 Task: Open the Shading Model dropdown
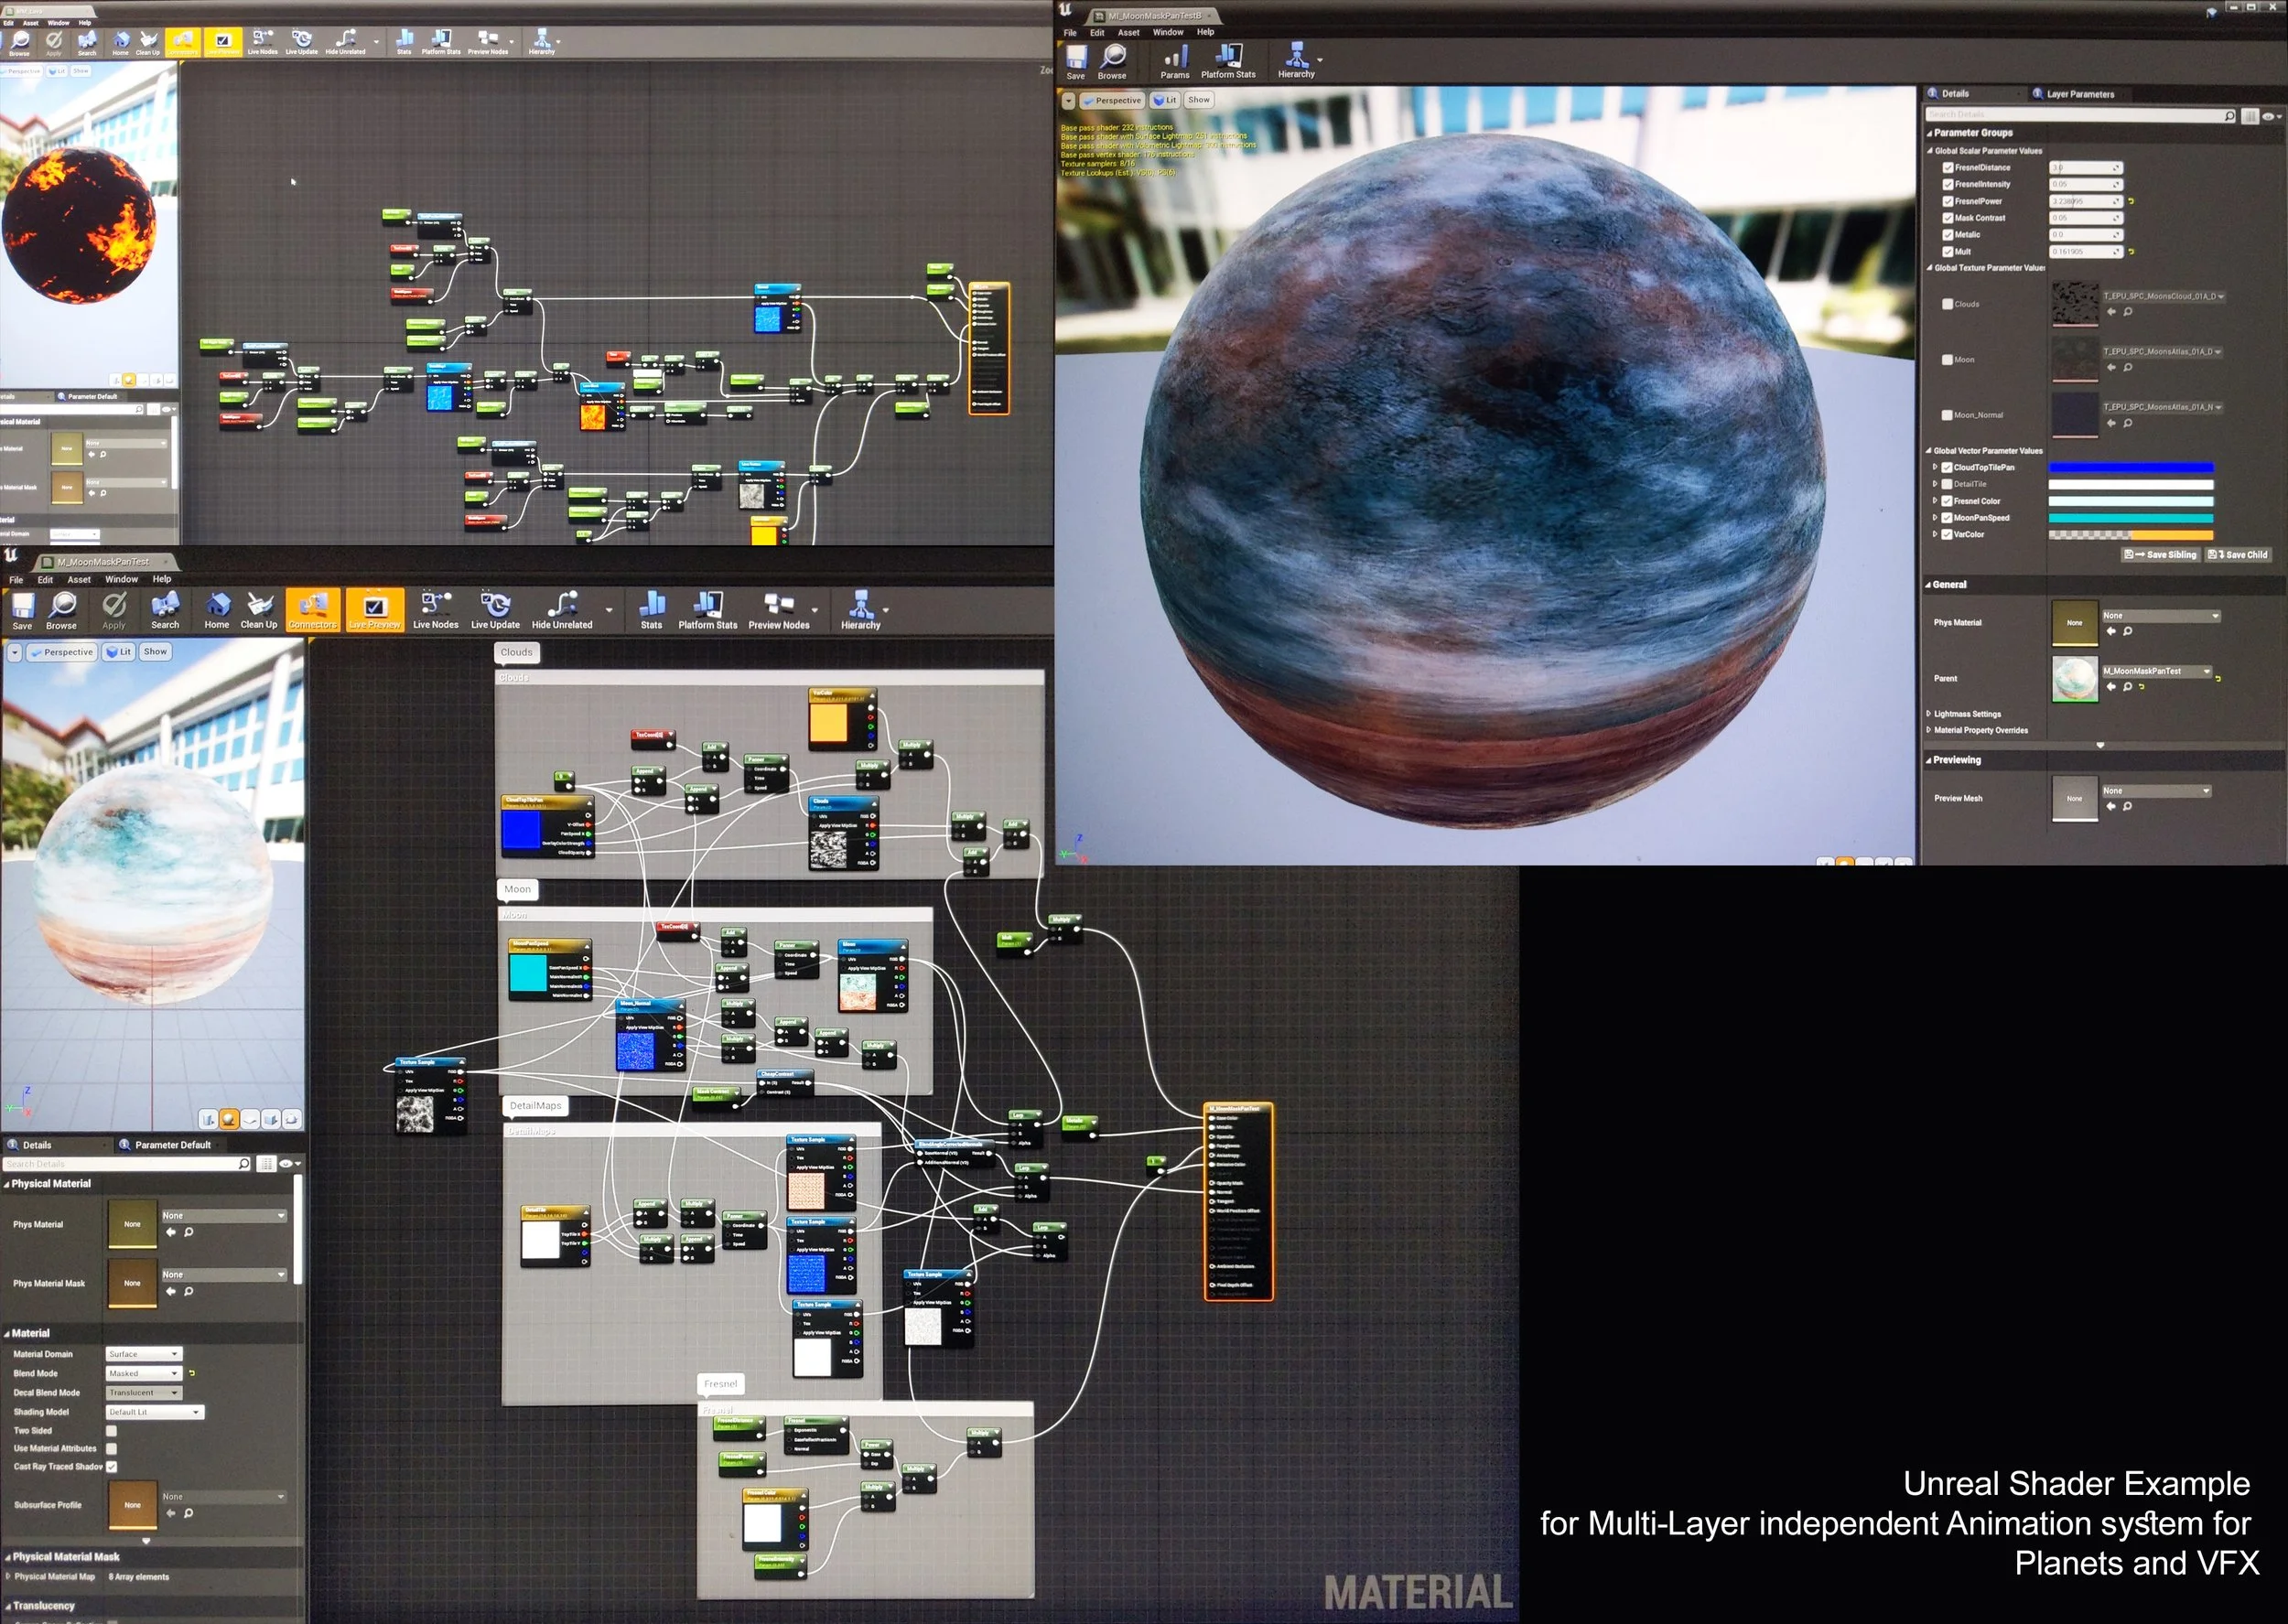155,1412
